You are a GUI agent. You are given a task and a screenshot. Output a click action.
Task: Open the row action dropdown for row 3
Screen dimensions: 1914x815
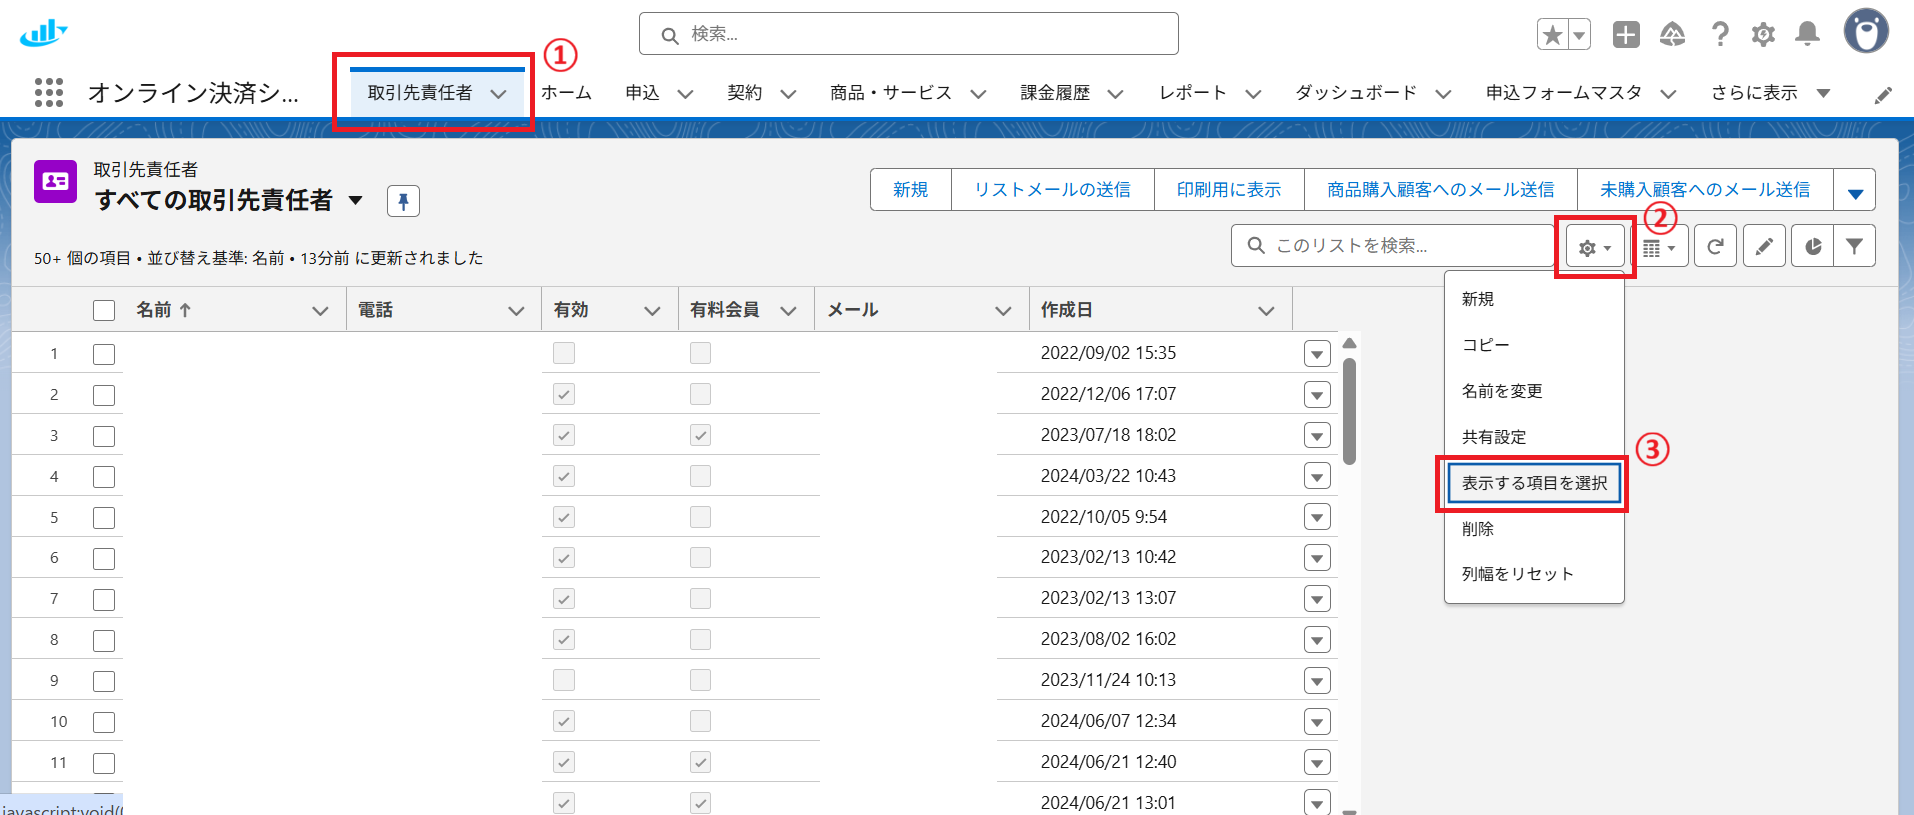coord(1317,436)
